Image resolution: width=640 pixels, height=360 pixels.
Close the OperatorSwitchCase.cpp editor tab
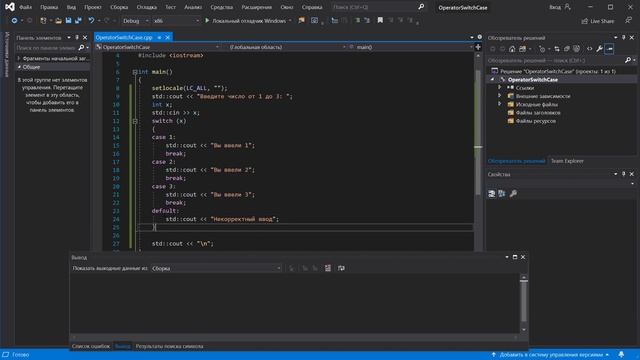(x=167, y=38)
